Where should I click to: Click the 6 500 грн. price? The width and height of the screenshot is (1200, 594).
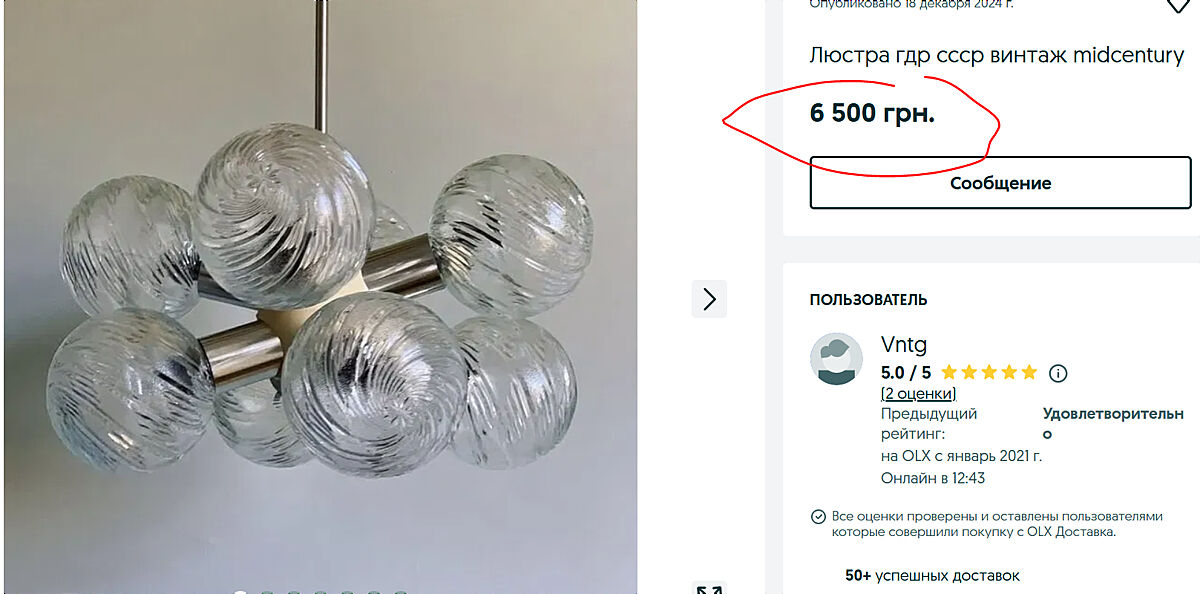(x=872, y=114)
